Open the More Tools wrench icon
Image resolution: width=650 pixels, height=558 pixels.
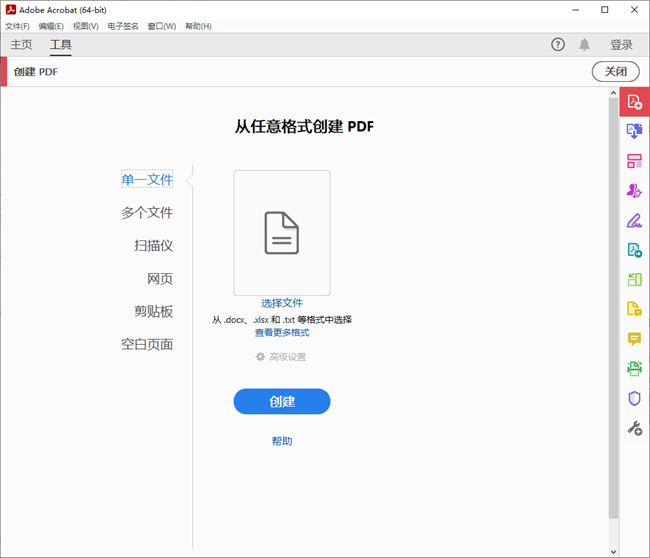(634, 428)
